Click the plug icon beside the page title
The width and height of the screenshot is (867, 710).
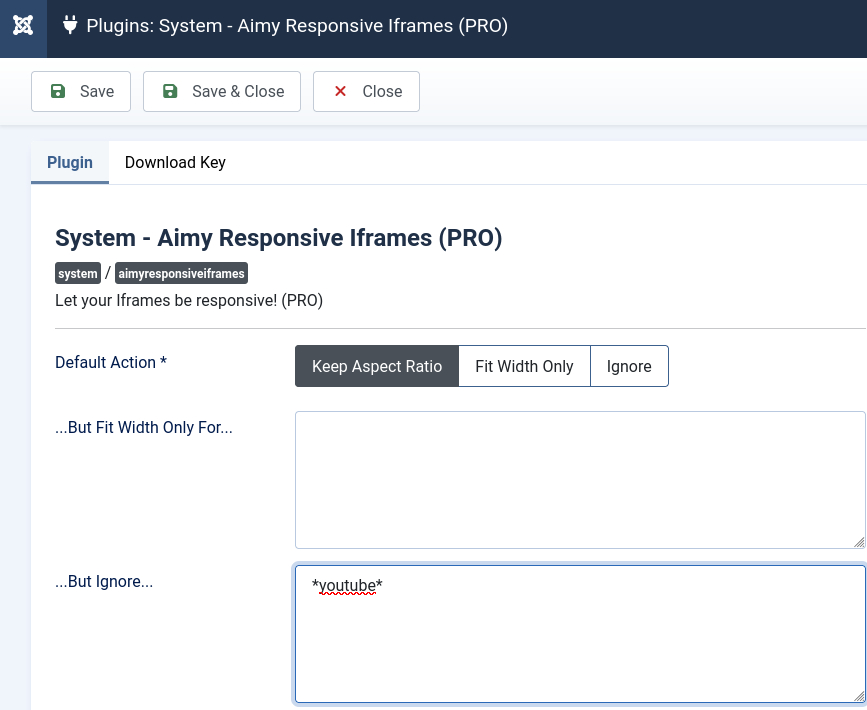(69, 25)
